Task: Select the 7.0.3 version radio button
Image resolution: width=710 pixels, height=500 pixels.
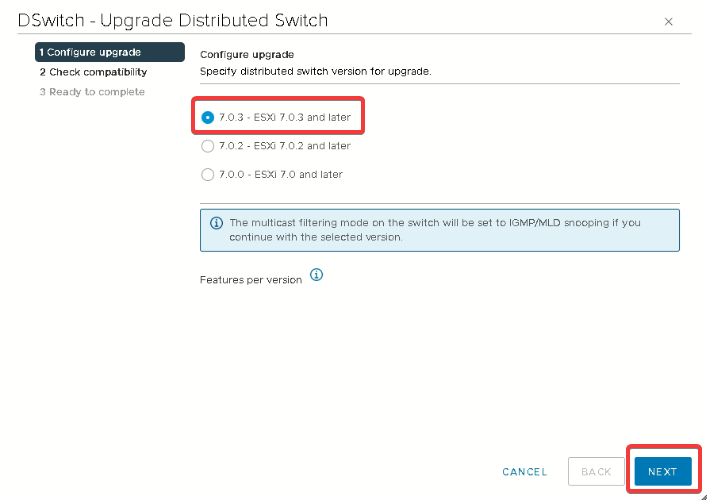Action: click(208, 117)
